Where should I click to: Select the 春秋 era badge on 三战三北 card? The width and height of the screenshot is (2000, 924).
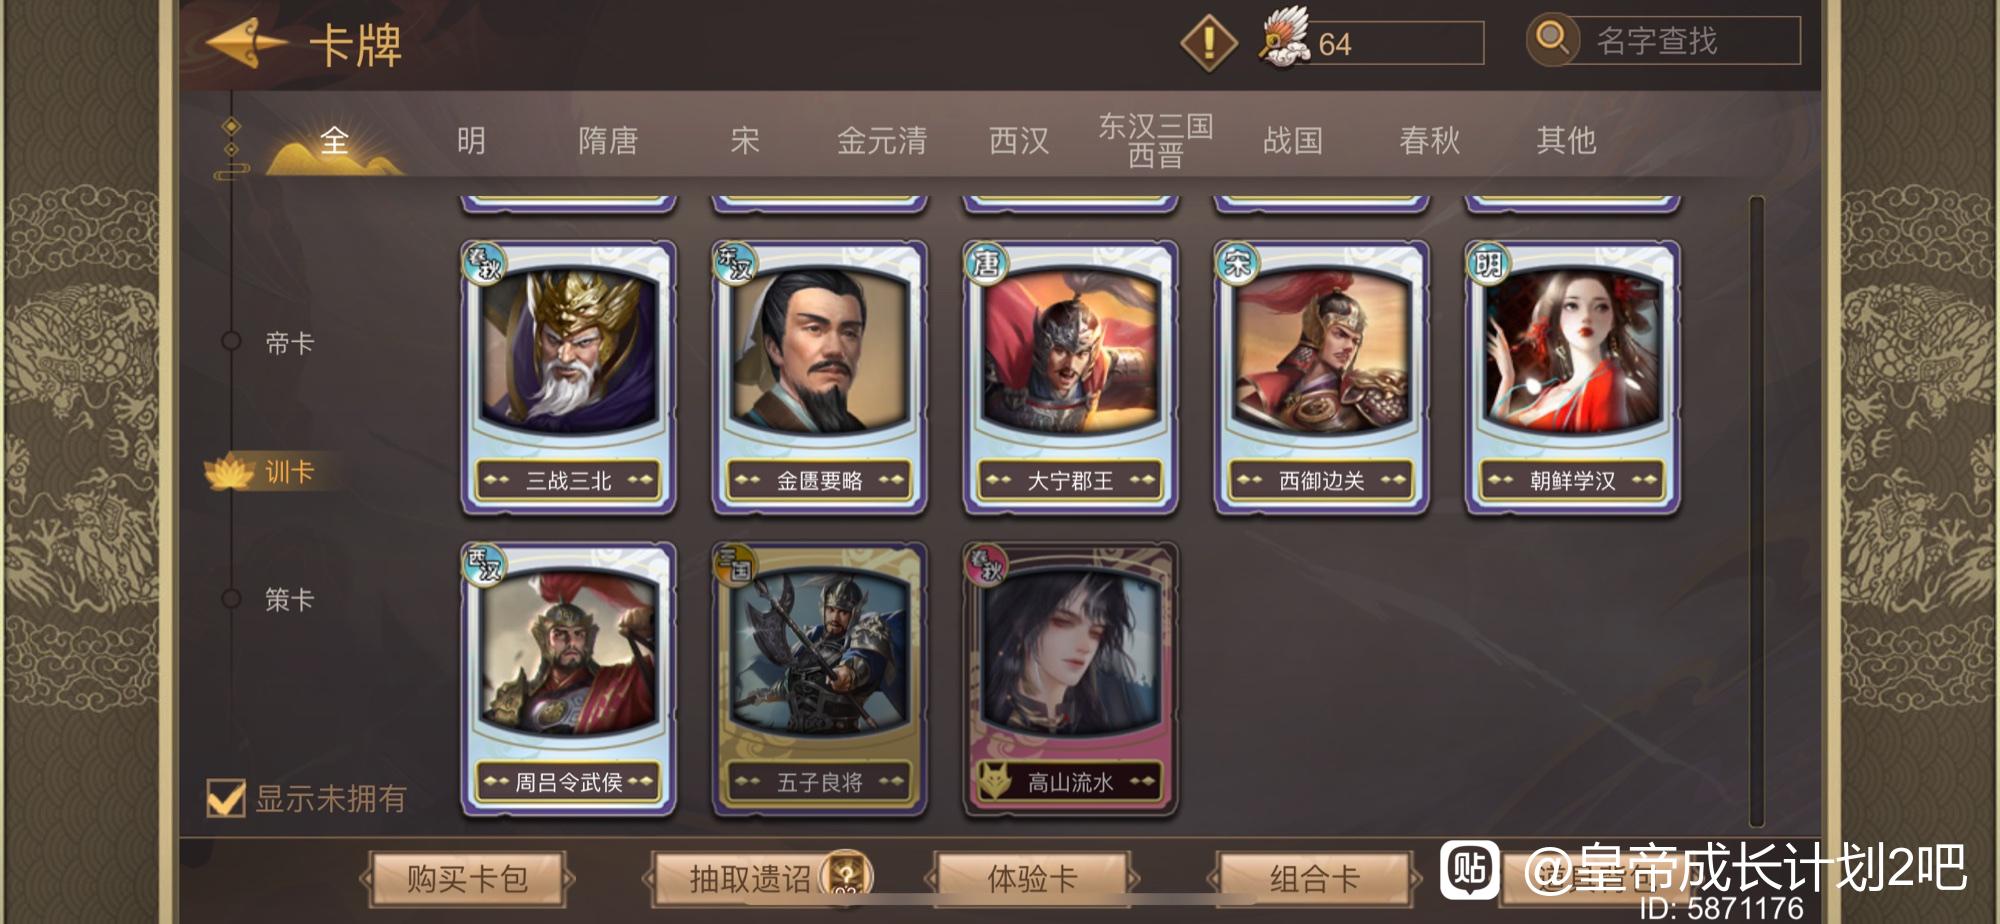(485, 264)
